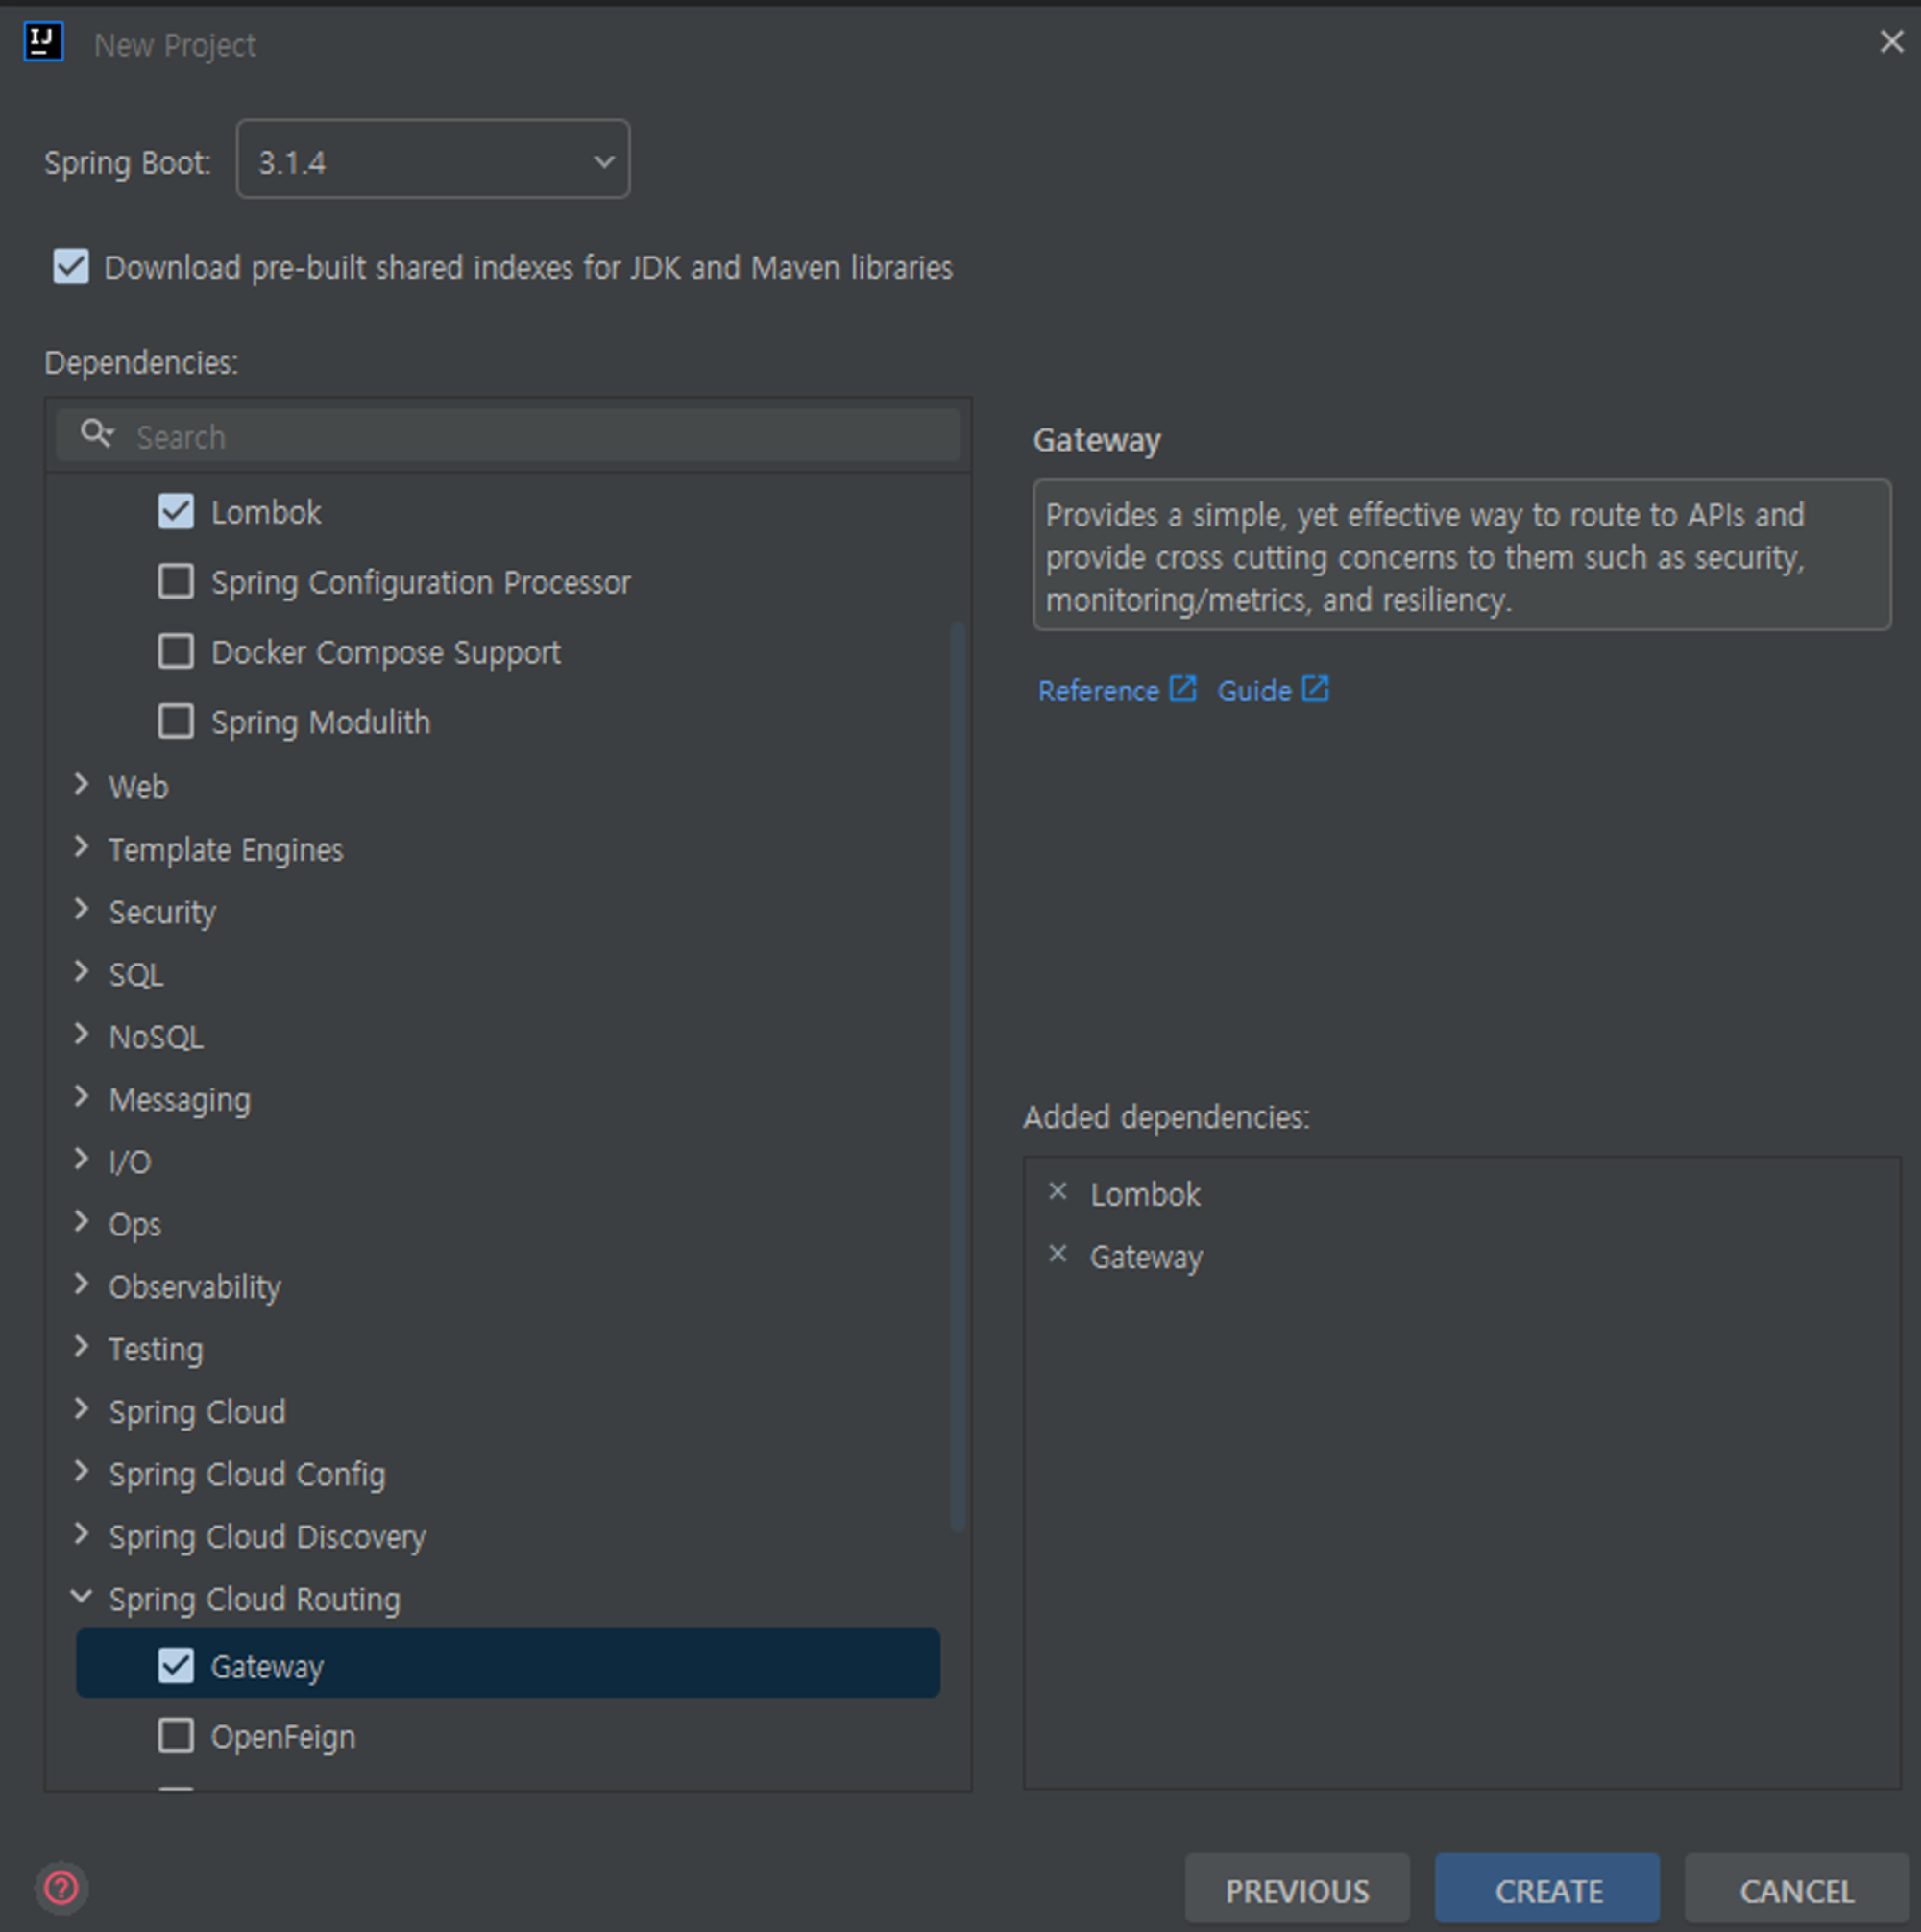Click the search magnifier icon
1921x1932 pixels.
pyautogui.click(x=96, y=434)
